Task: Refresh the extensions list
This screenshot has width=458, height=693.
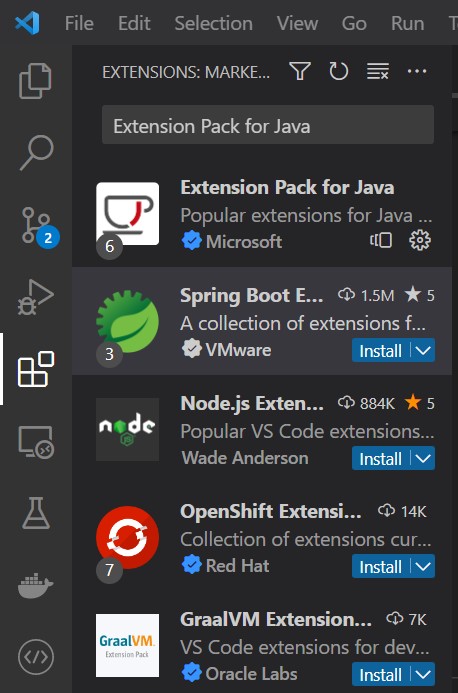Action: [339, 71]
